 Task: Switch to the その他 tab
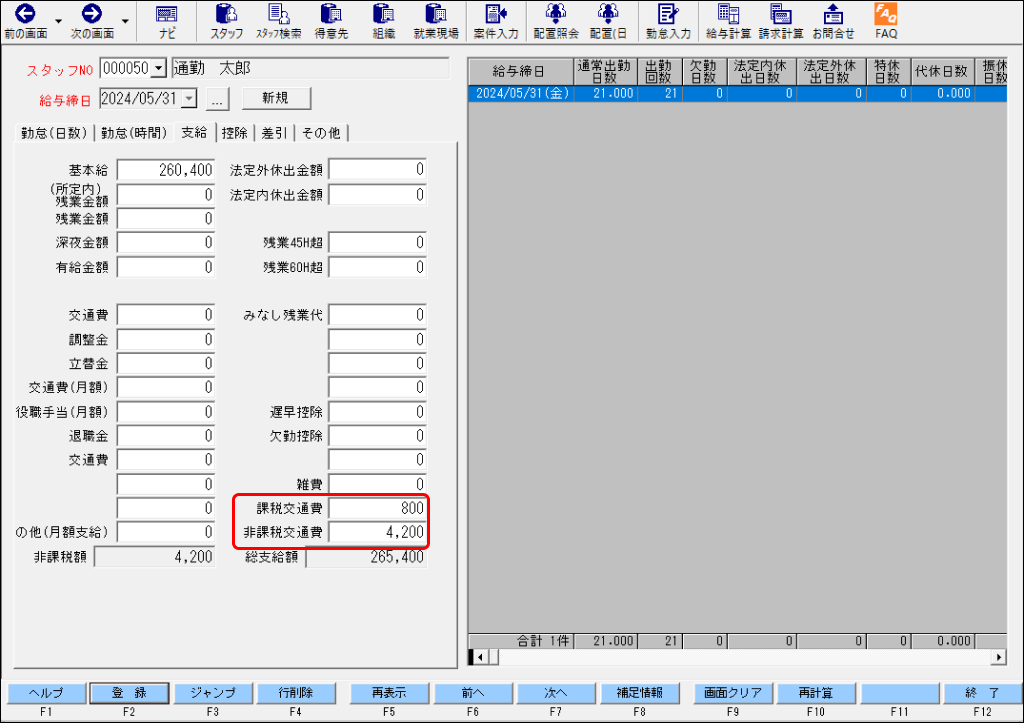click(321, 133)
